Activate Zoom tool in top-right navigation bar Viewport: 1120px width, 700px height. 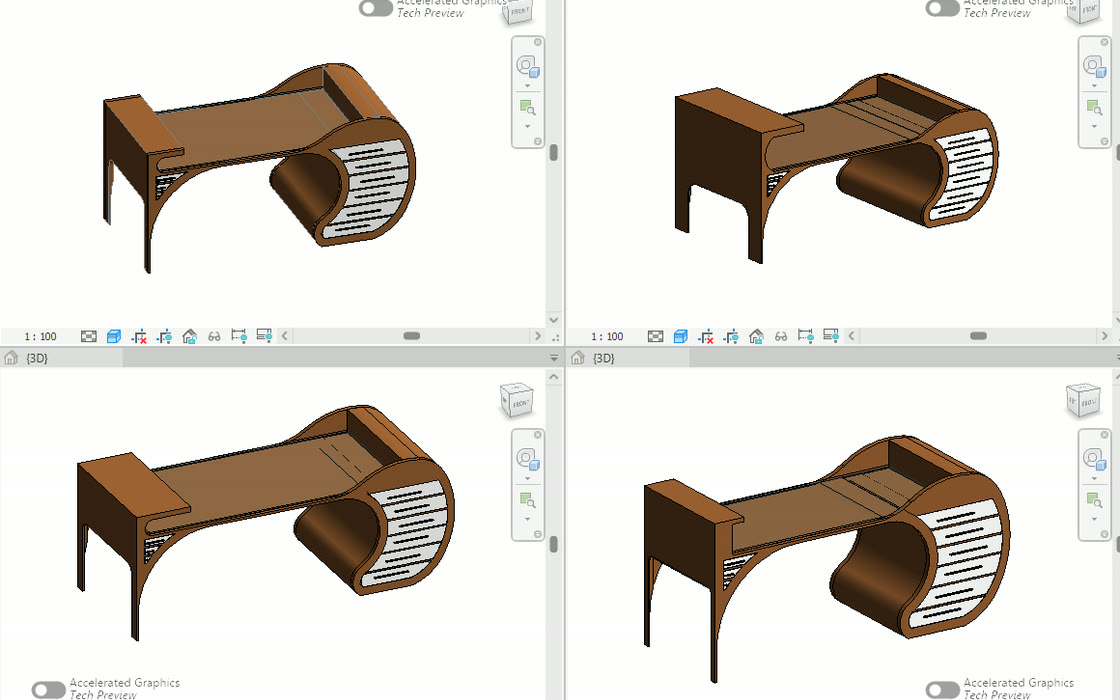[x=1094, y=107]
